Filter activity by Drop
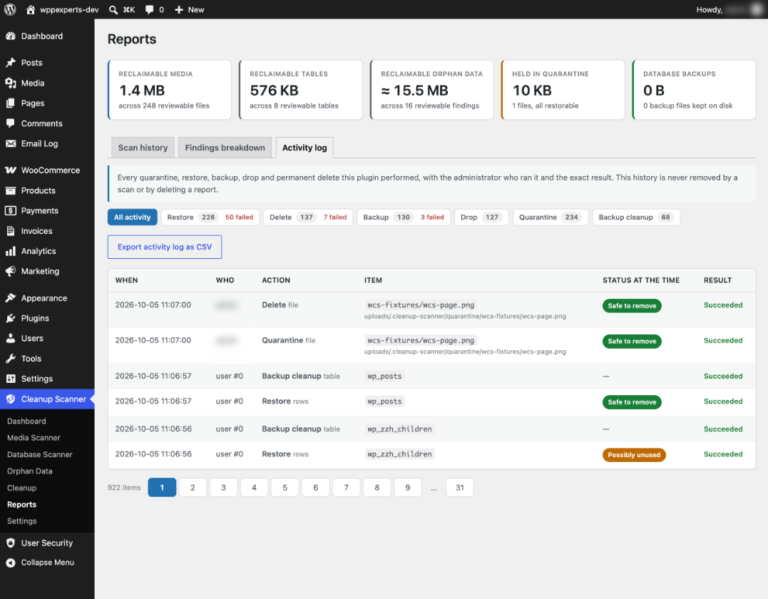 coord(481,217)
